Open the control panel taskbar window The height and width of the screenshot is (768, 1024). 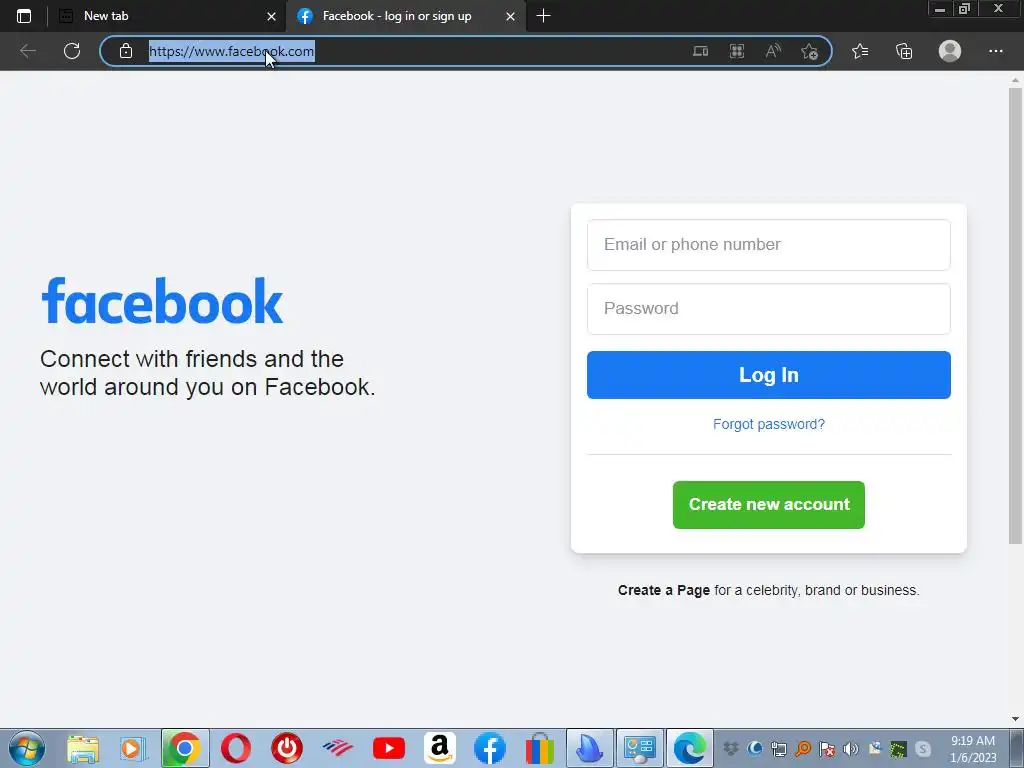point(640,748)
